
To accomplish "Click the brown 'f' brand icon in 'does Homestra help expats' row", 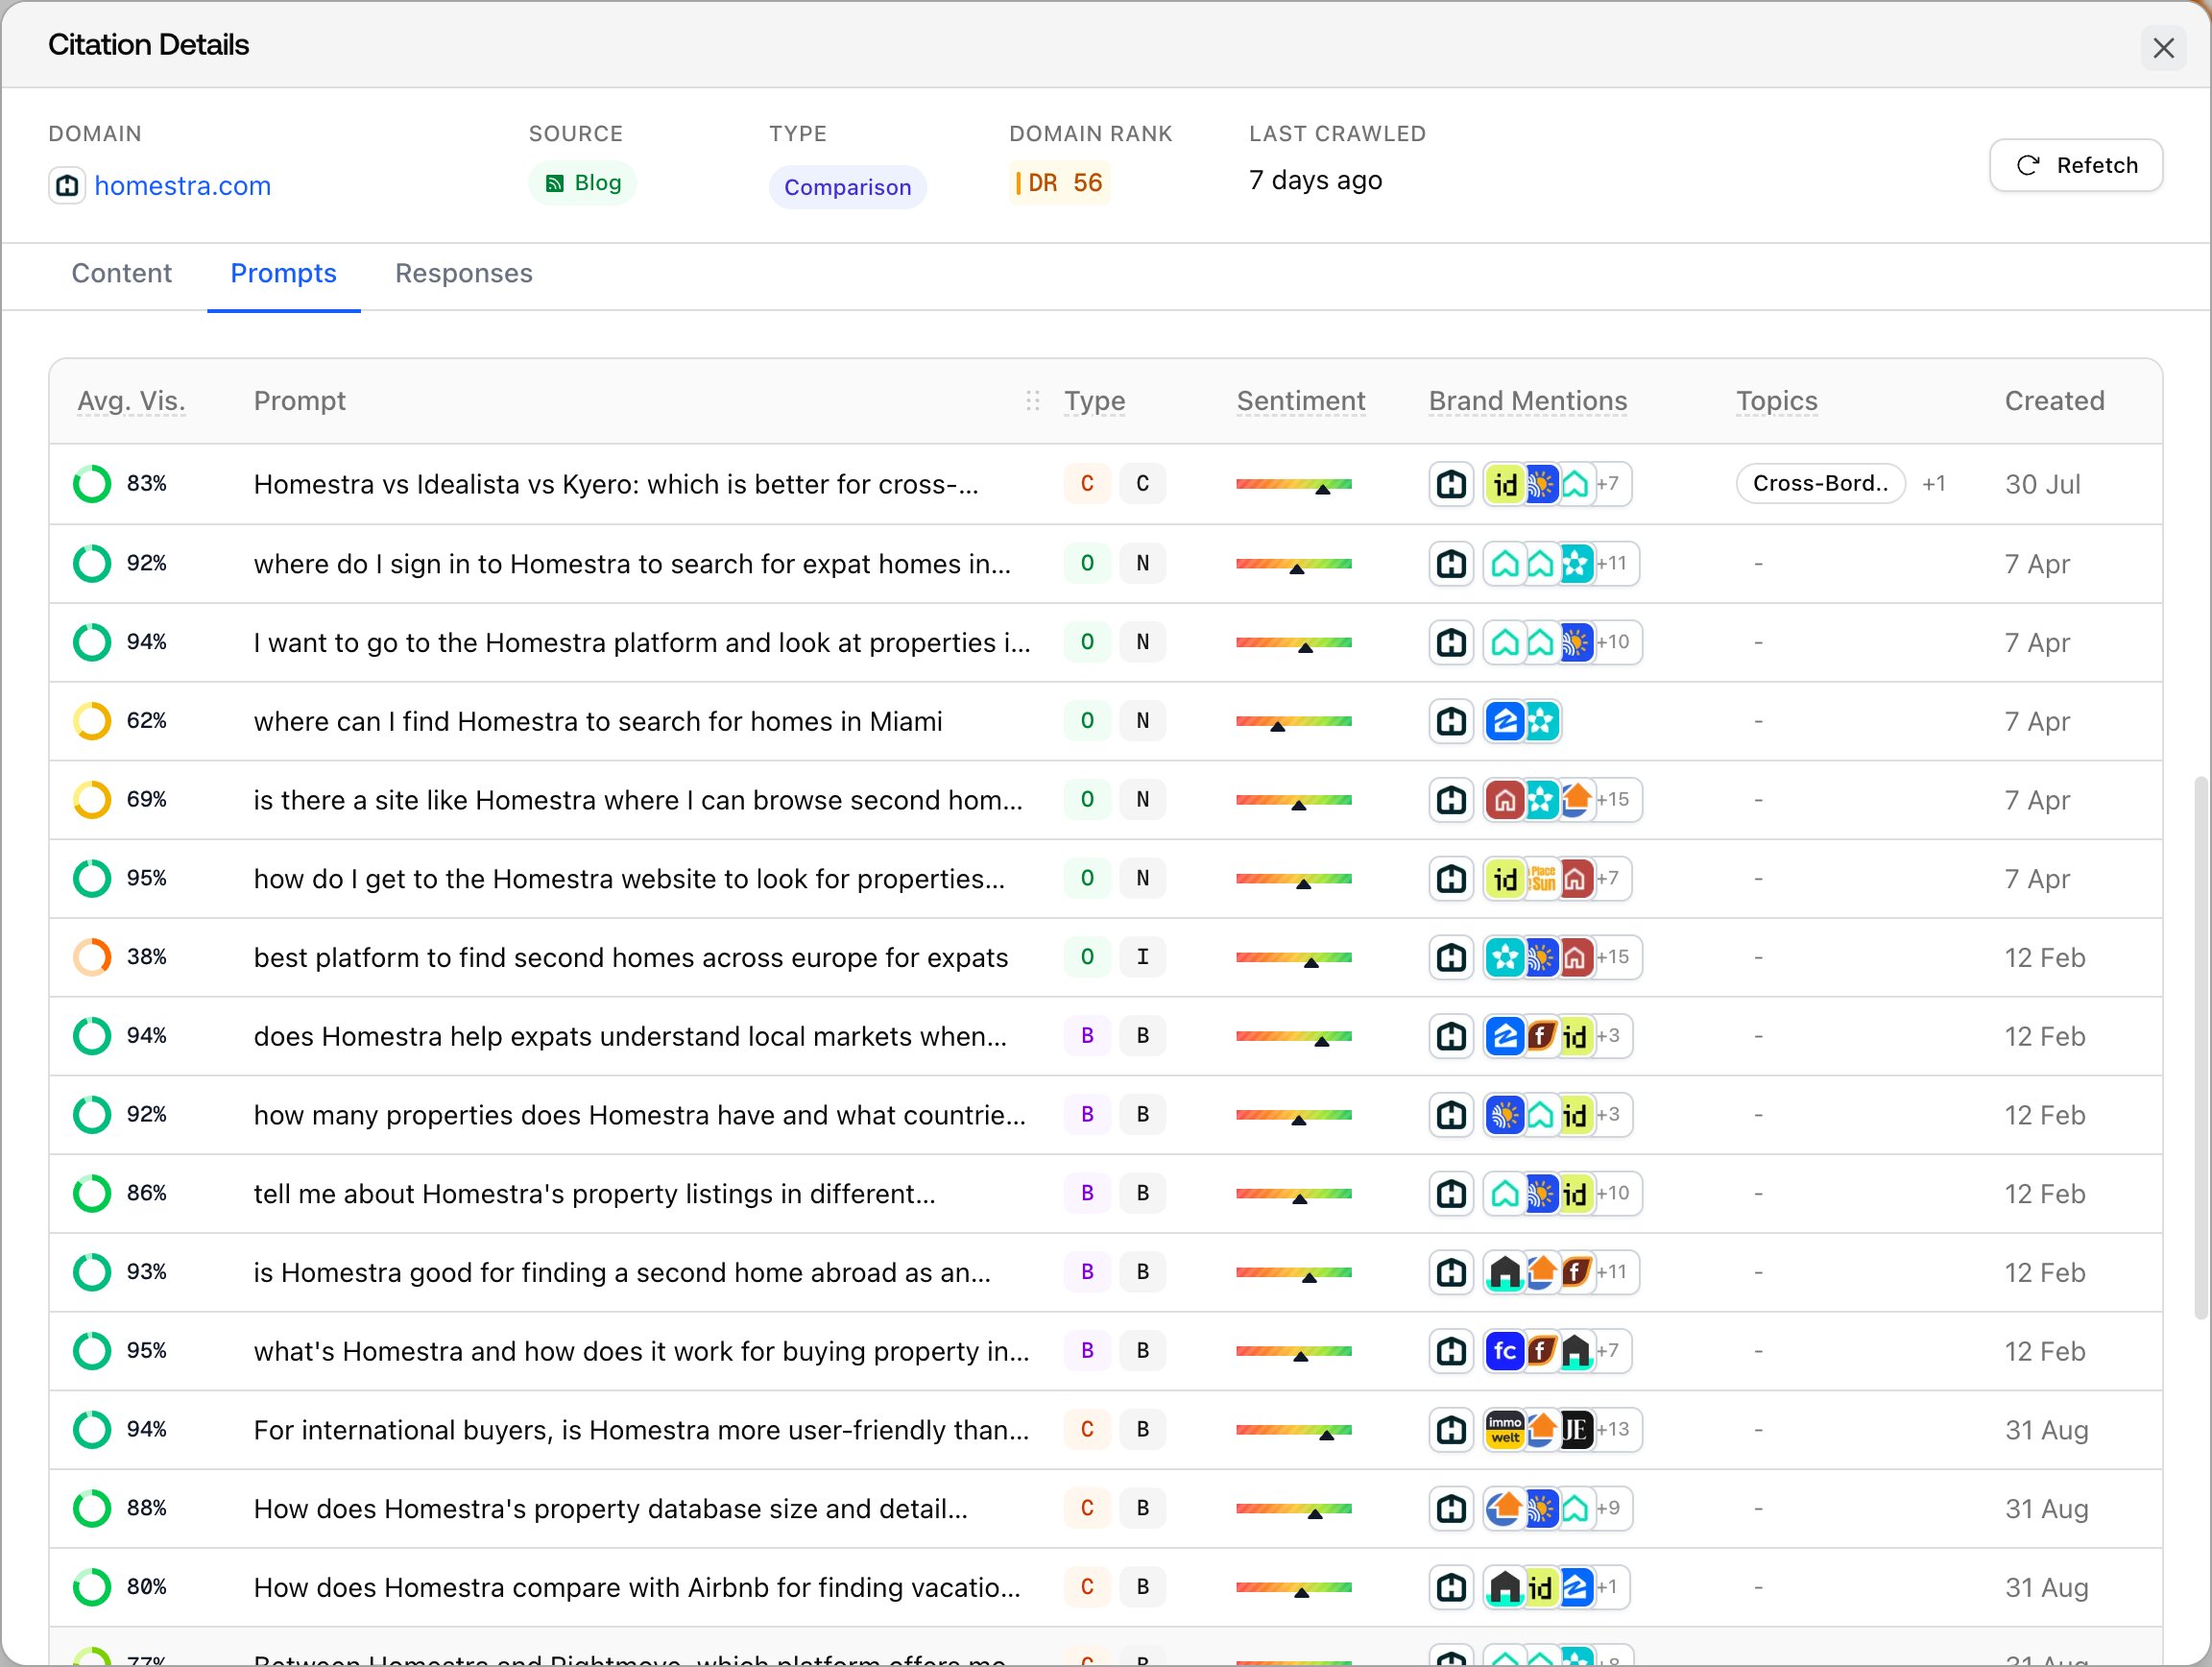I will (1541, 1037).
